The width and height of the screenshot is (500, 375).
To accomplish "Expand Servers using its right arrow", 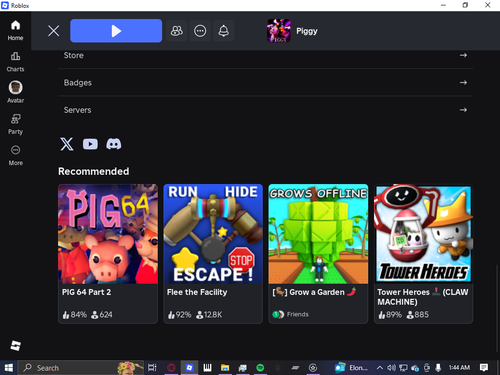I will coord(463,110).
